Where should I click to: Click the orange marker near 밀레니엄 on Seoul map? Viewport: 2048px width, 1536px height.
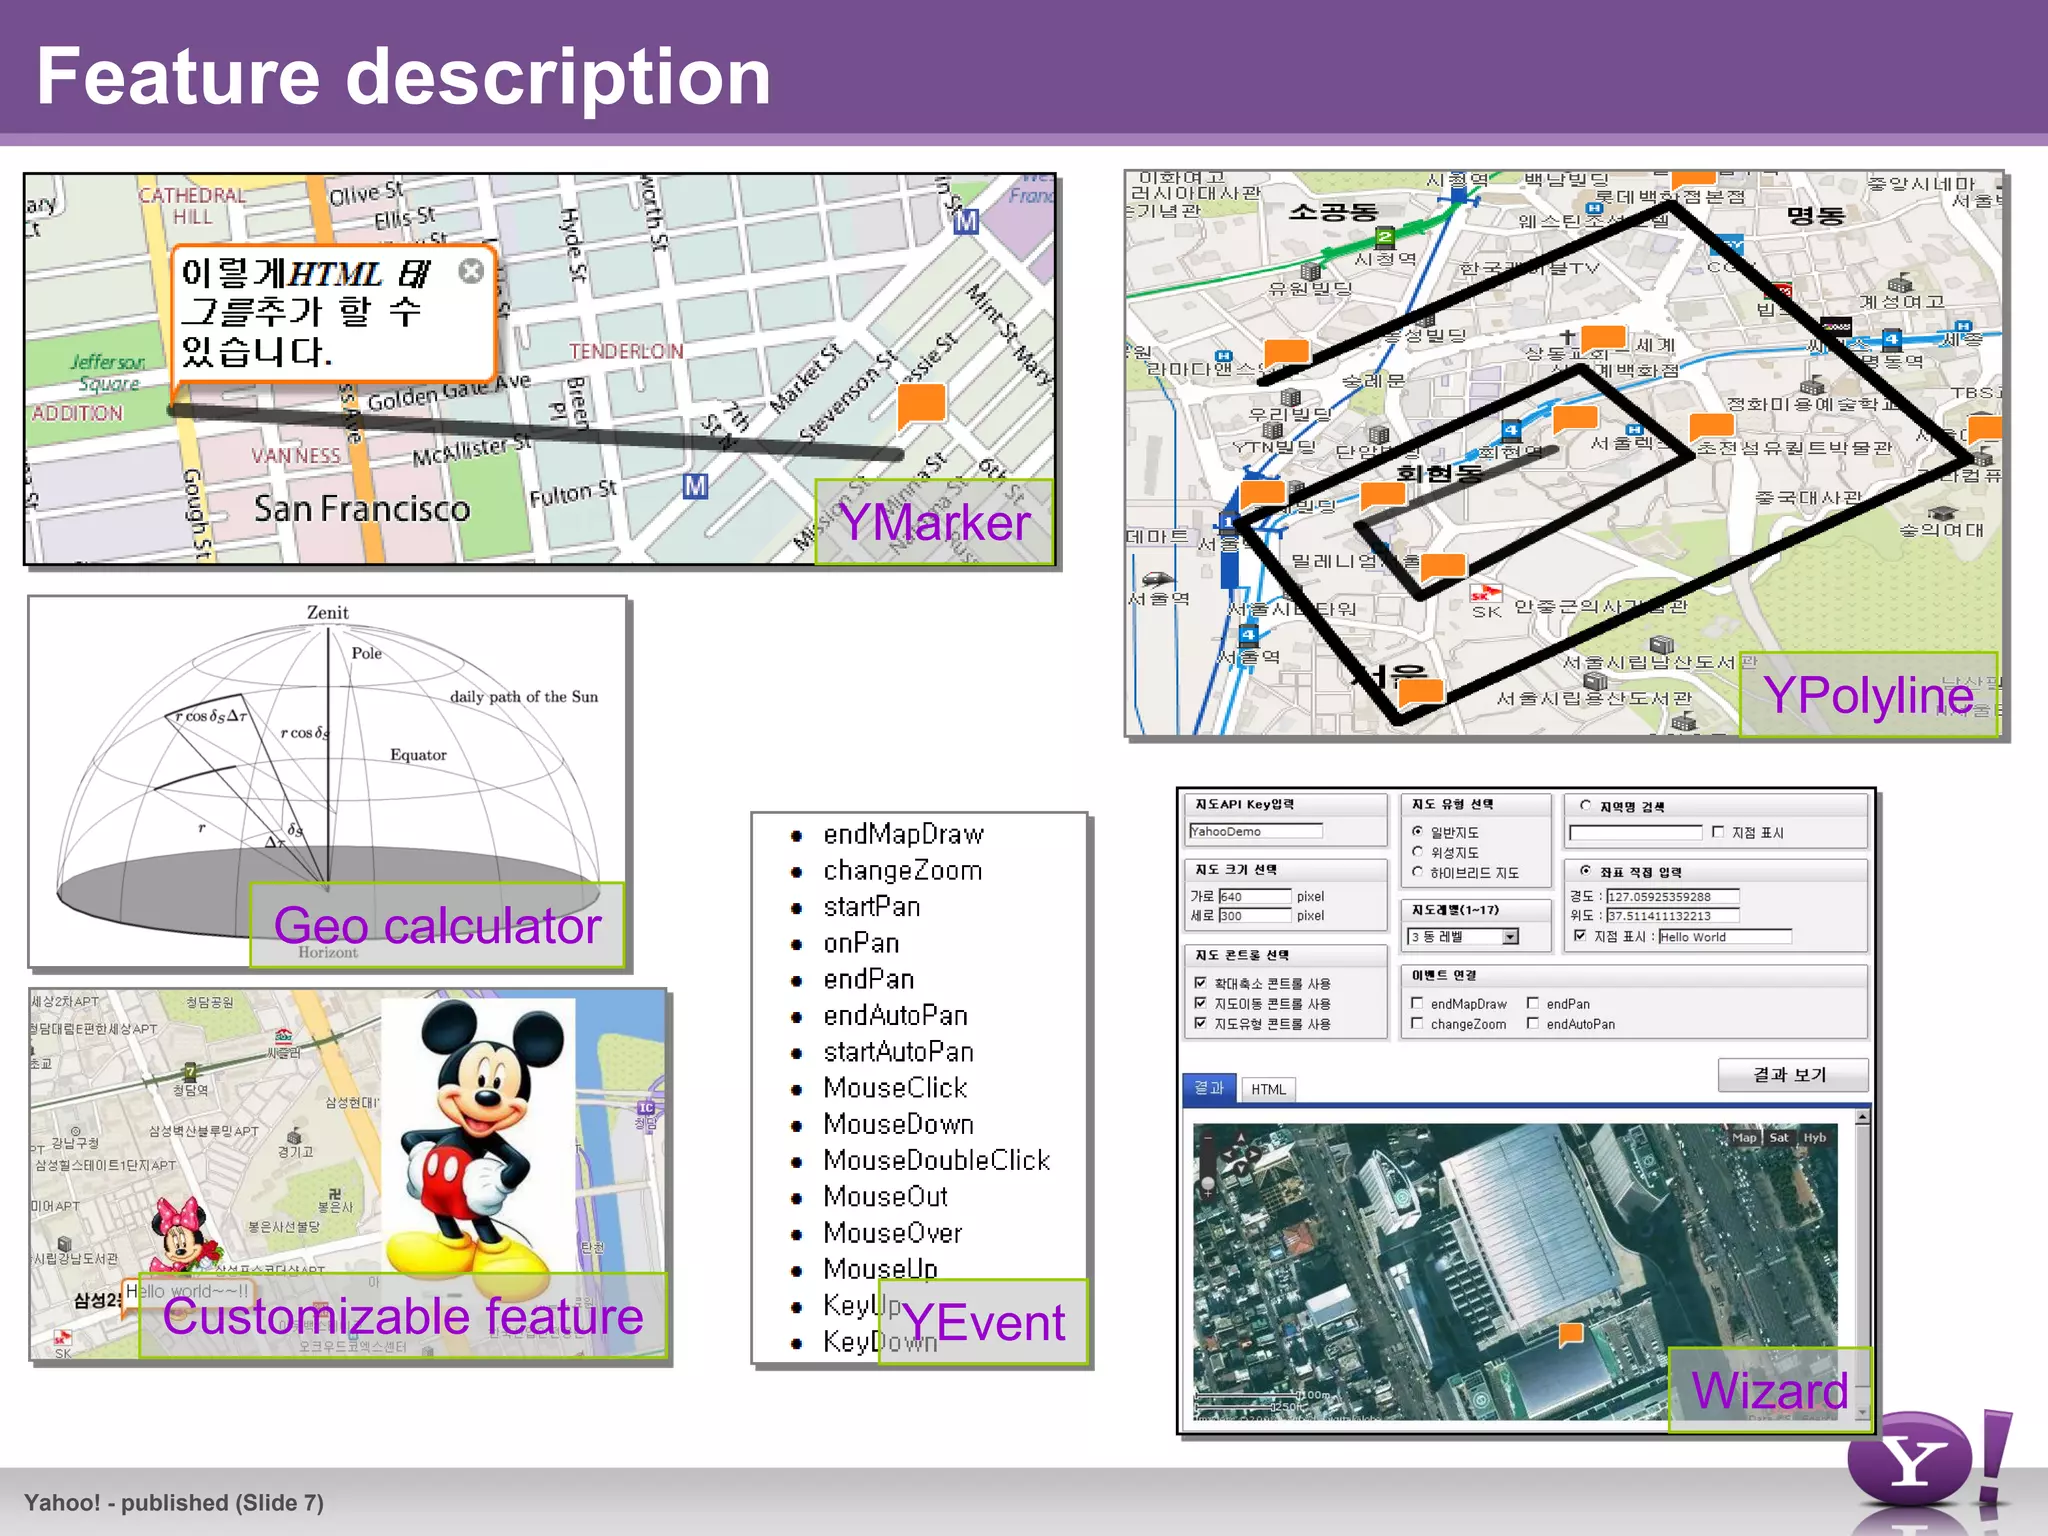click(1442, 568)
